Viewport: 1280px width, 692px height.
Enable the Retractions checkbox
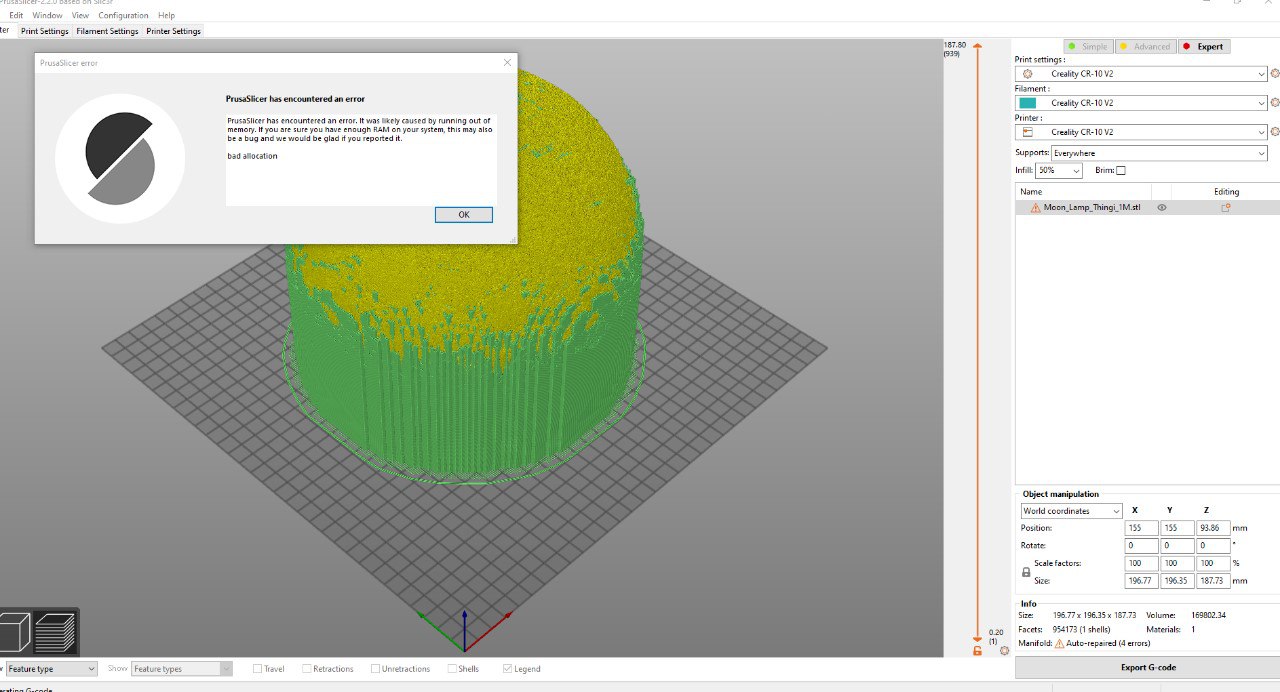(307, 669)
